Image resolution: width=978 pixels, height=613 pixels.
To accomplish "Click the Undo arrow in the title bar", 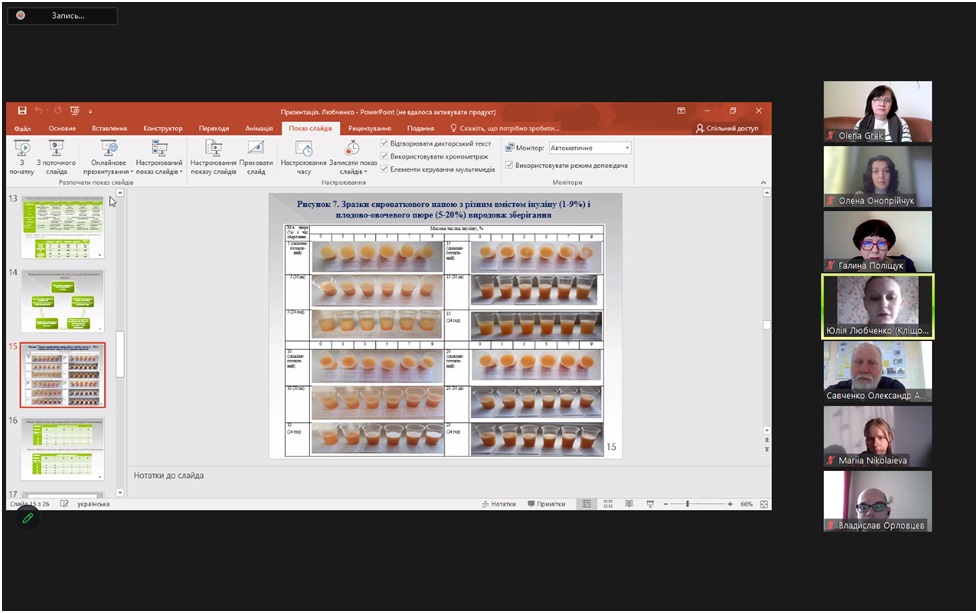I will coord(39,111).
